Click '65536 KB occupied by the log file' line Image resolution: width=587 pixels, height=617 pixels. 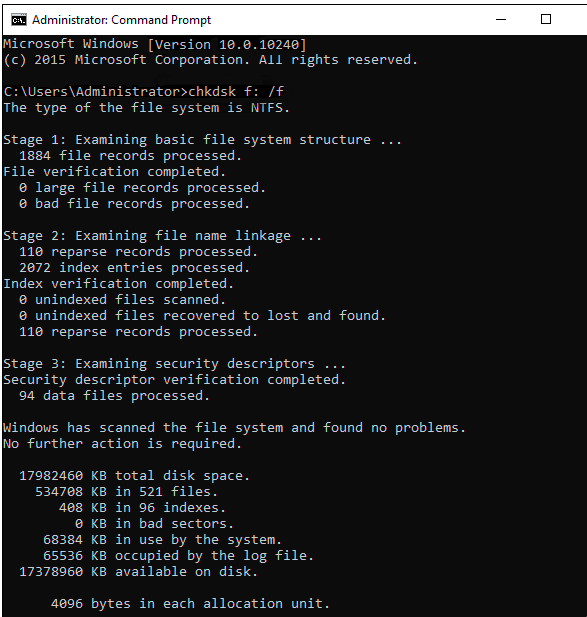pyautogui.click(x=178, y=556)
